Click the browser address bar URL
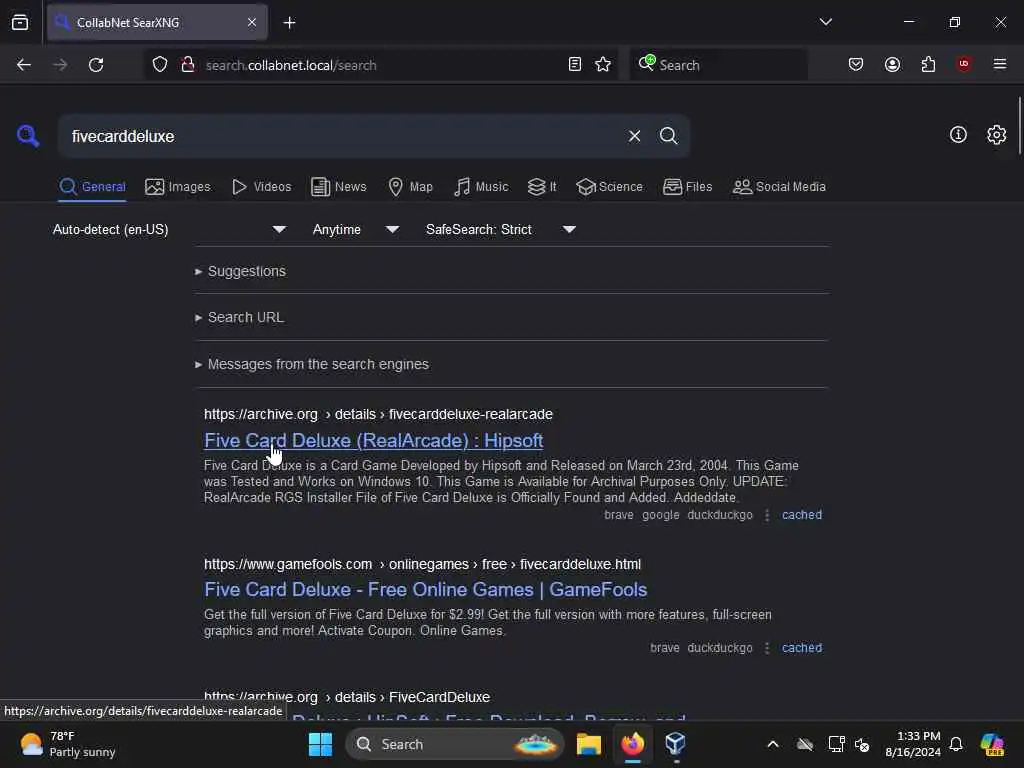The image size is (1024, 768). pos(291,65)
